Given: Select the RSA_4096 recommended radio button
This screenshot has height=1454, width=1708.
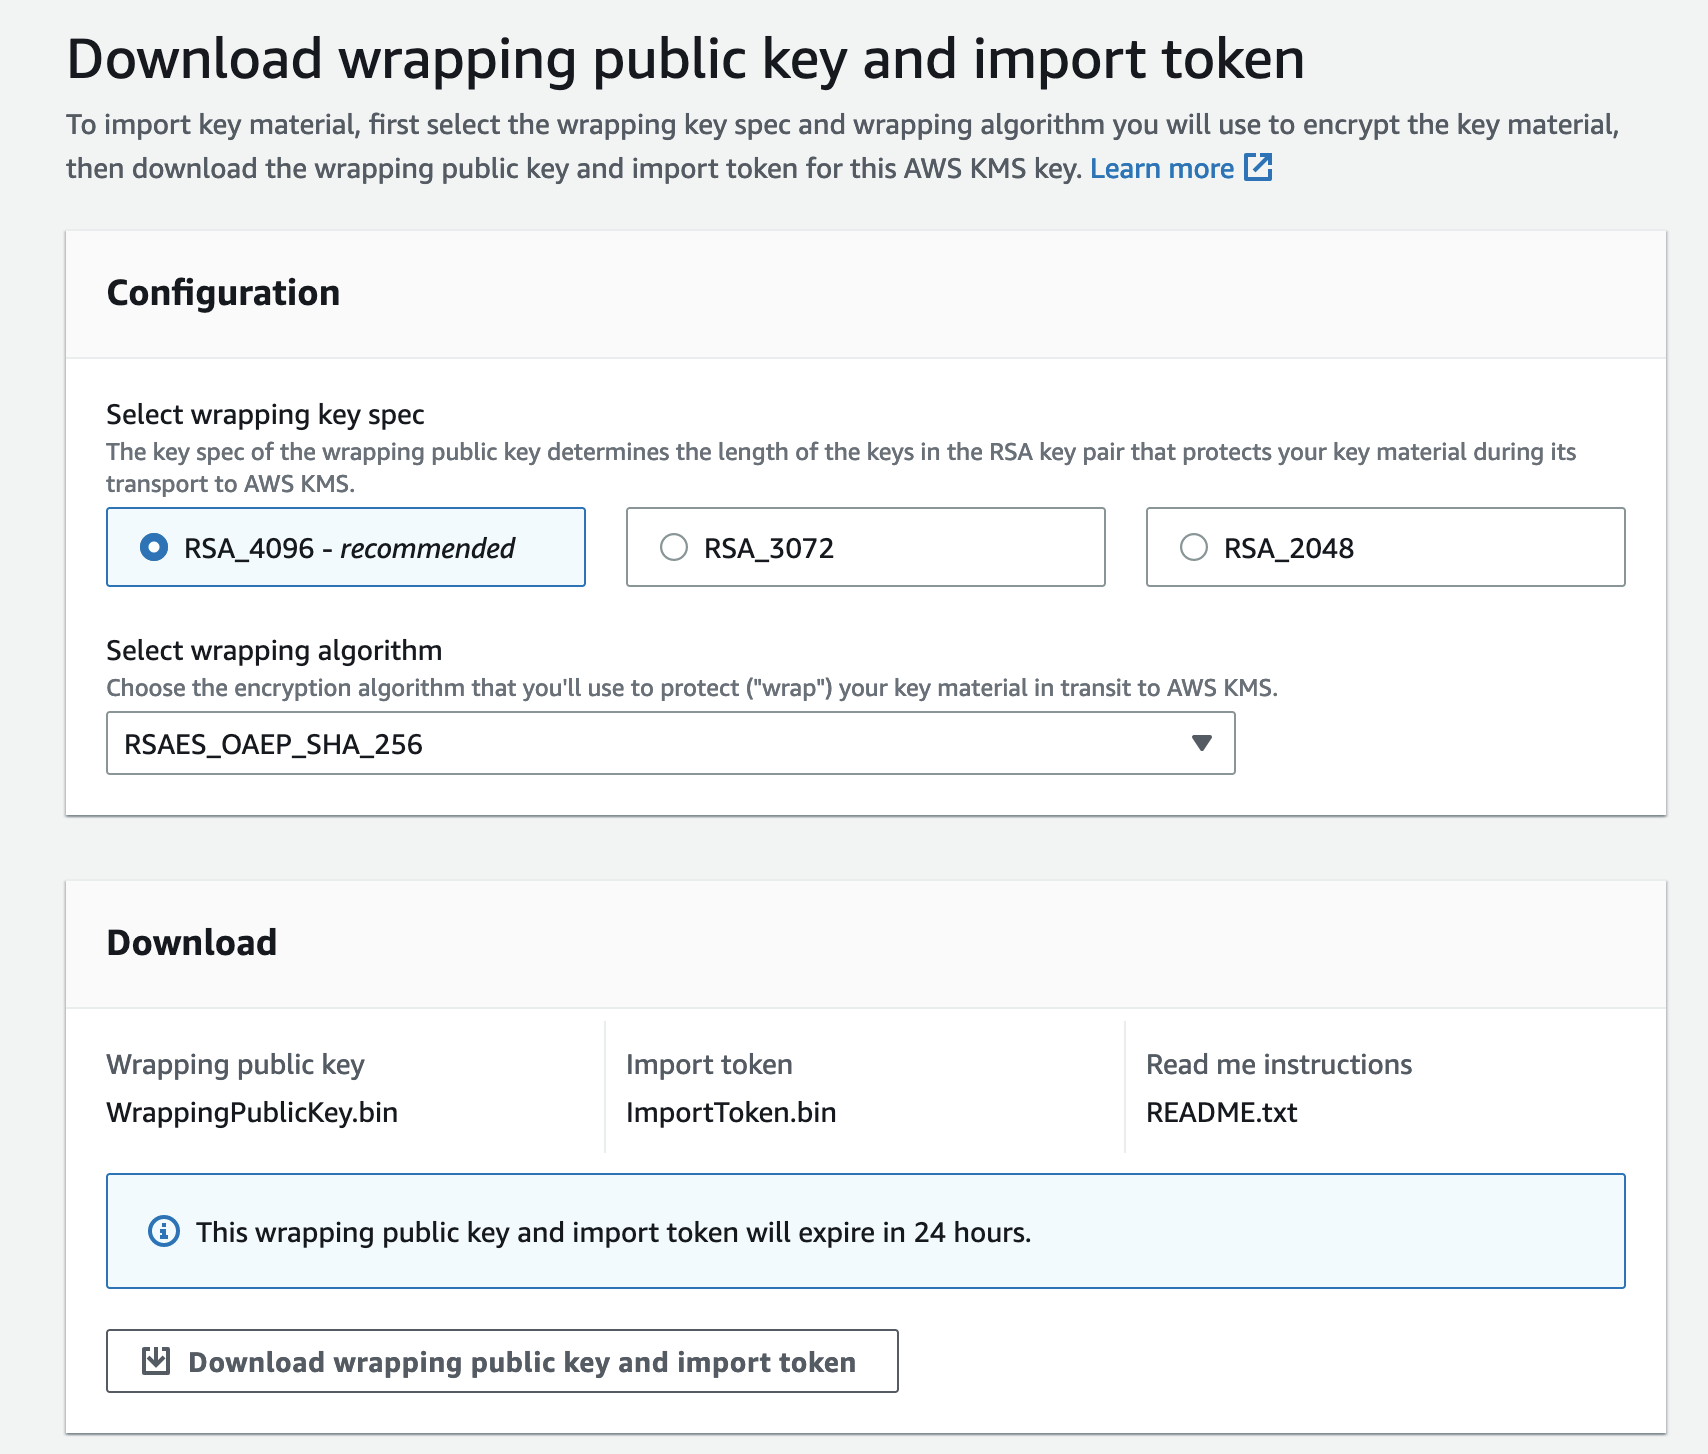Looking at the screenshot, I should tap(154, 548).
